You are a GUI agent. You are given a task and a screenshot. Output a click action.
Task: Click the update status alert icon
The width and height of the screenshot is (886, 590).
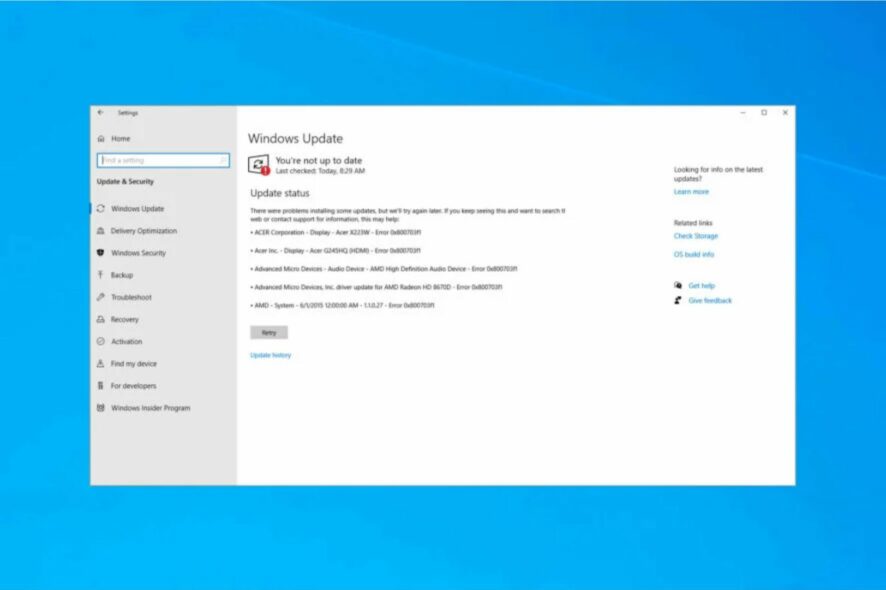[259, 164]
